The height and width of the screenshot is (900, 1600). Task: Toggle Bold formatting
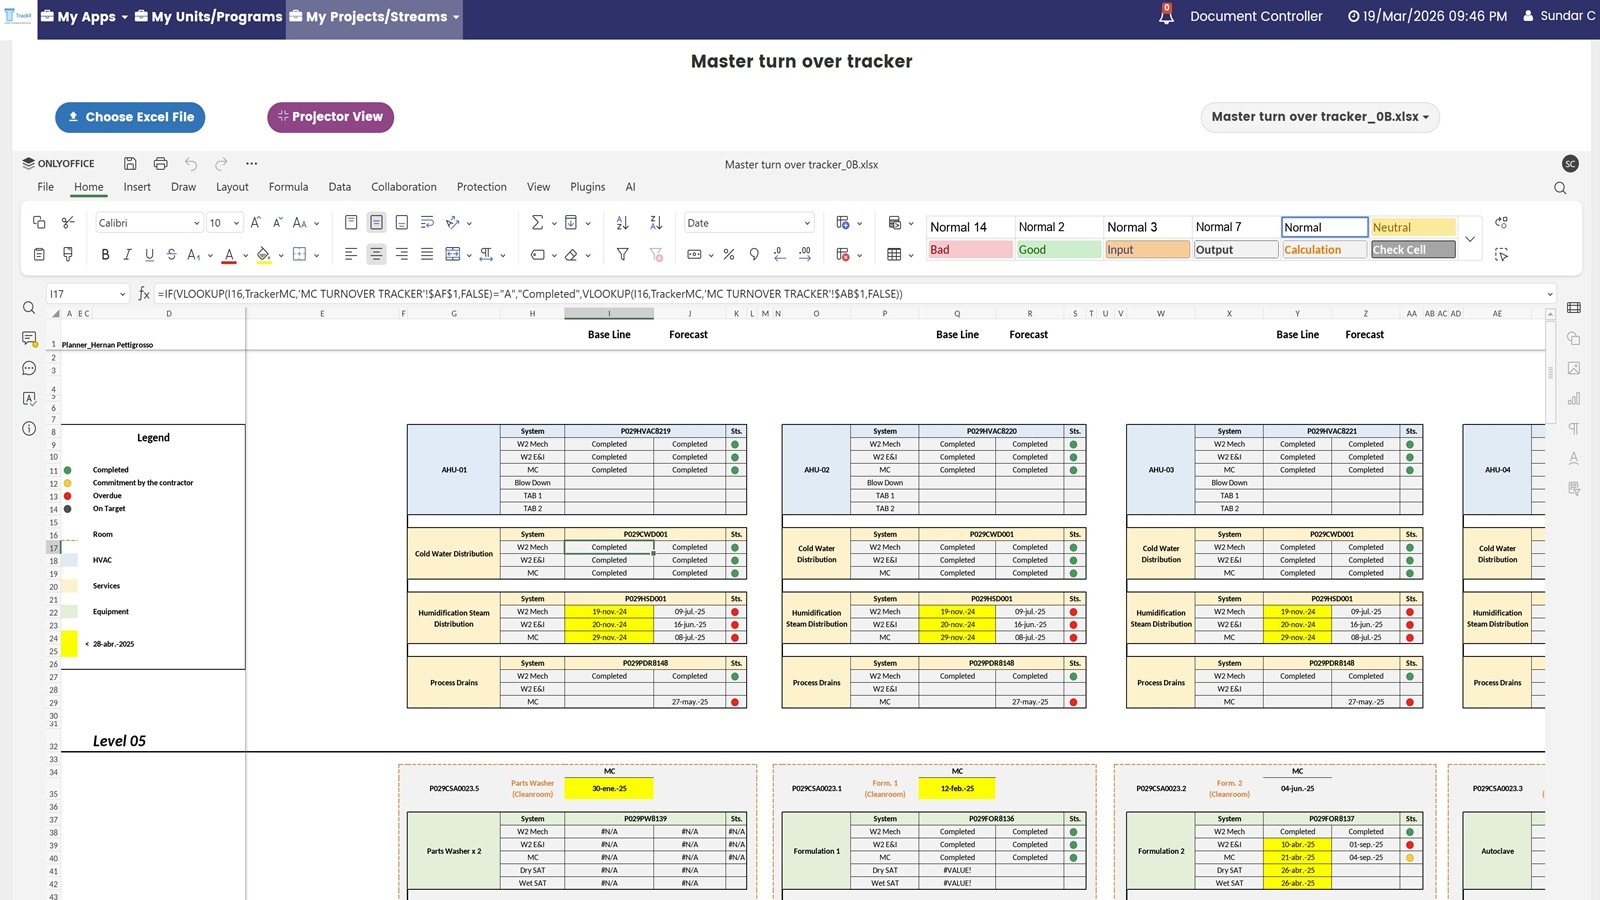pos(105,255)
